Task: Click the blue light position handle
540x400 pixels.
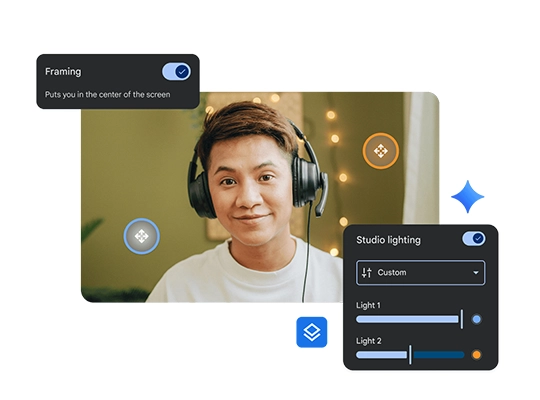Action: (x=142, y=236)
